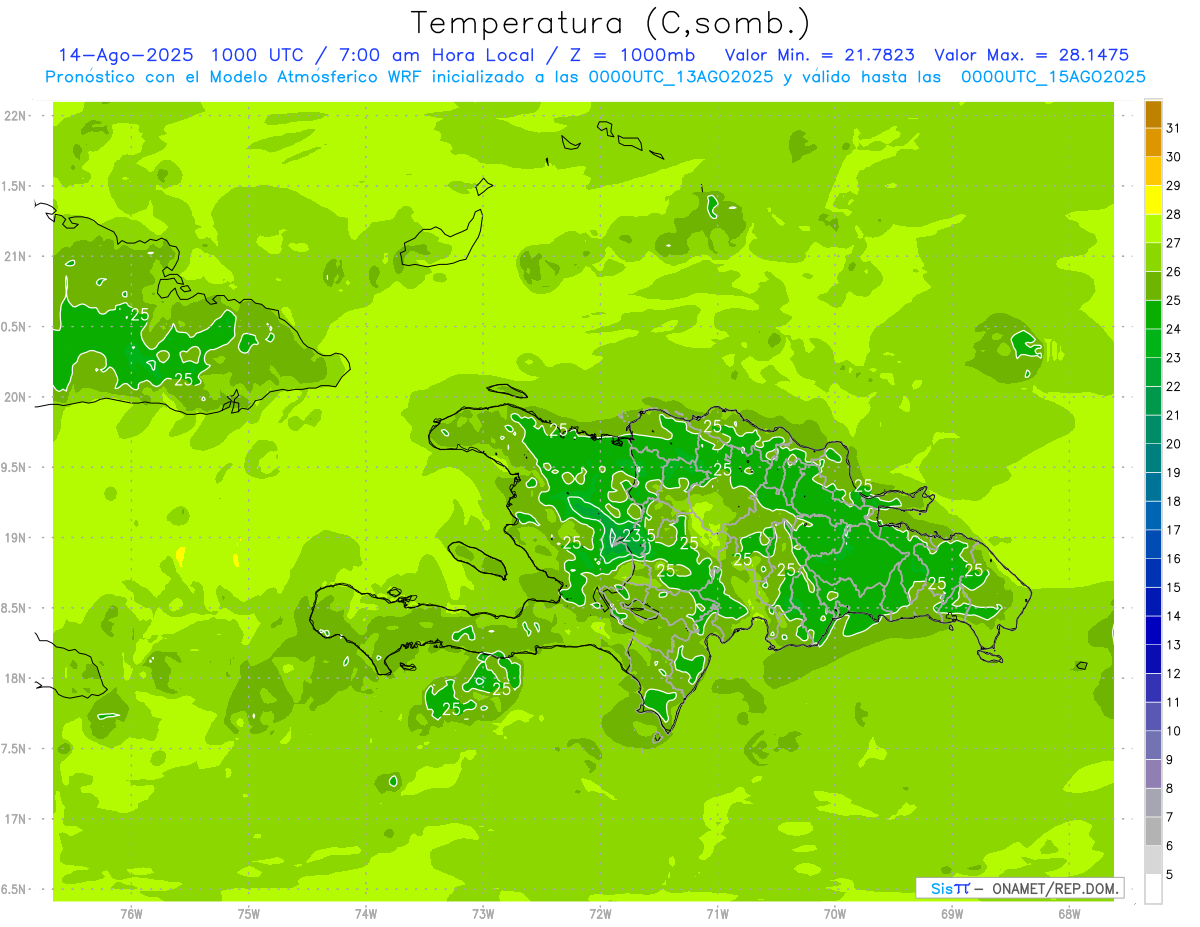Click the legend value '31'
1200x927 pixels.
1174,128
